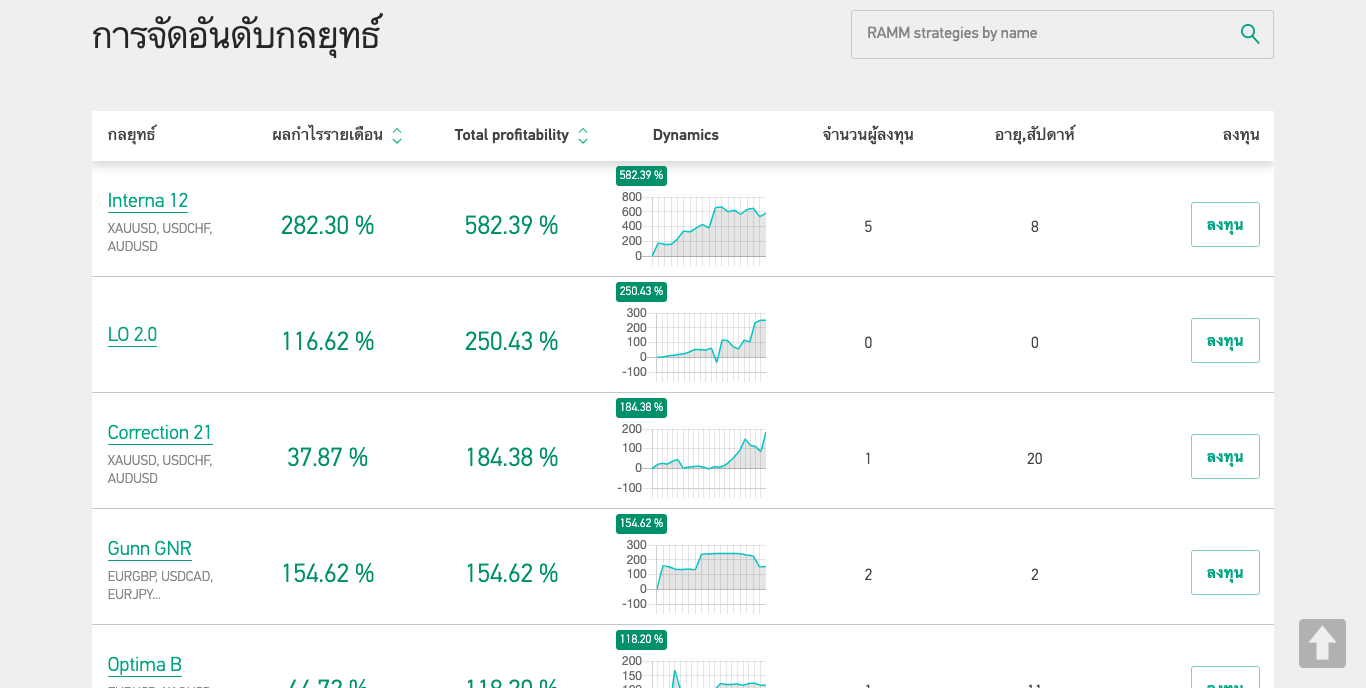The width and height of the screenshot is (1366, 688).
Task: Invest (ลงทุน) in Gunn GNR
Action: tap(1225, 572)
